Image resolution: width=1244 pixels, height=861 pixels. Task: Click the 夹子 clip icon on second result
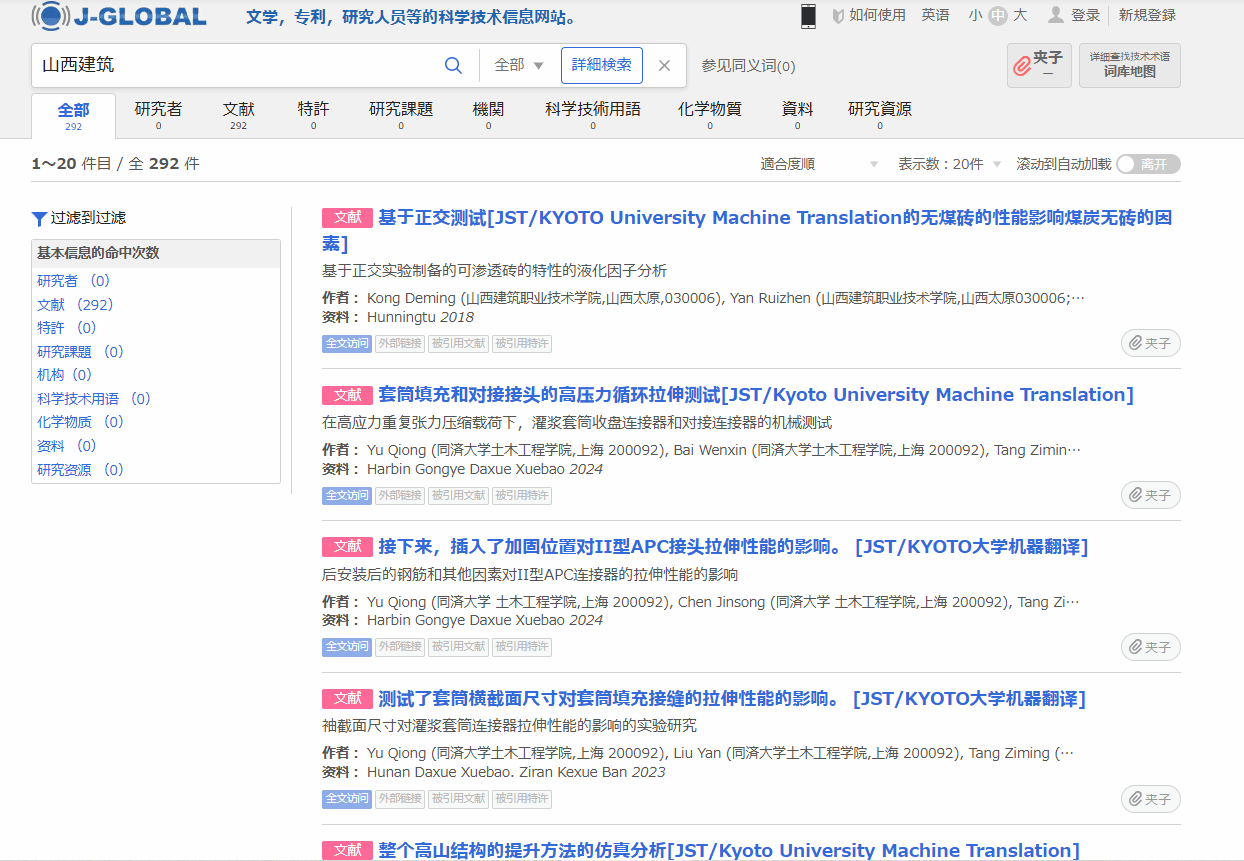coord(1150,495)
